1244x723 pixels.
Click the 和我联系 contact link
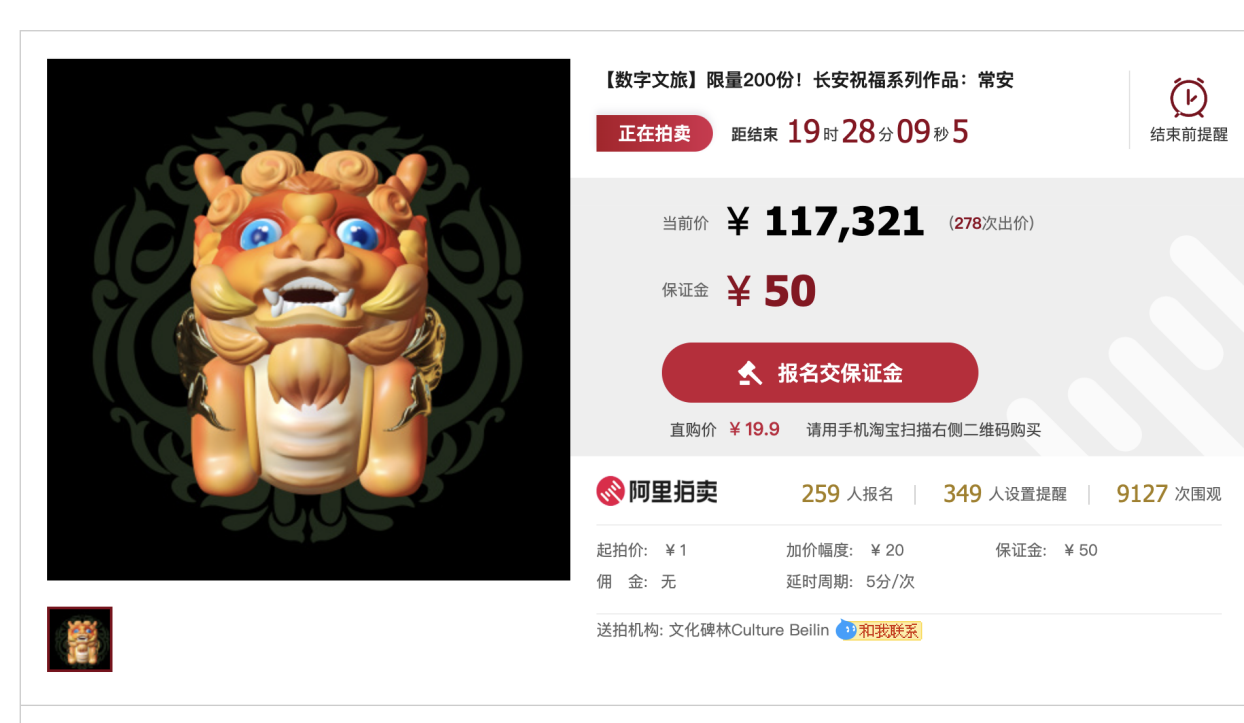coord(889,631)
